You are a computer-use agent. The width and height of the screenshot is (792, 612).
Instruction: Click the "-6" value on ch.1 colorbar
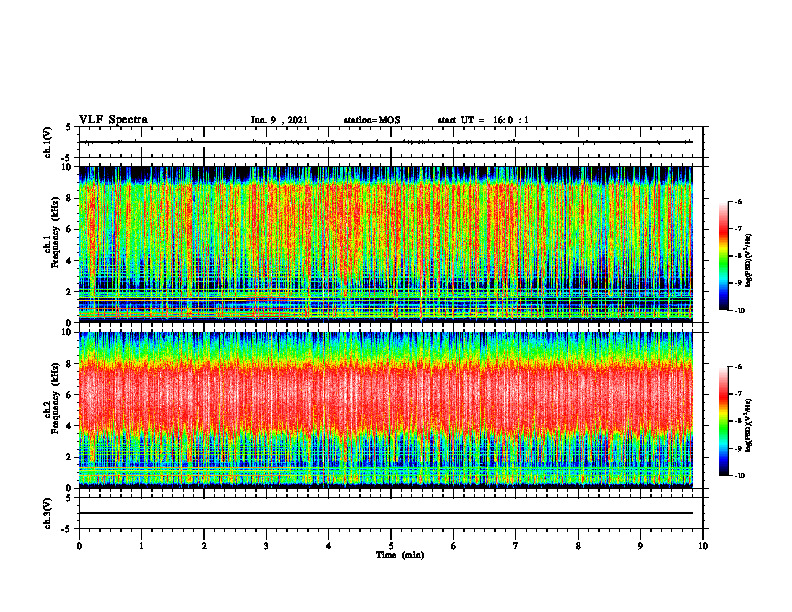(738, 202)
